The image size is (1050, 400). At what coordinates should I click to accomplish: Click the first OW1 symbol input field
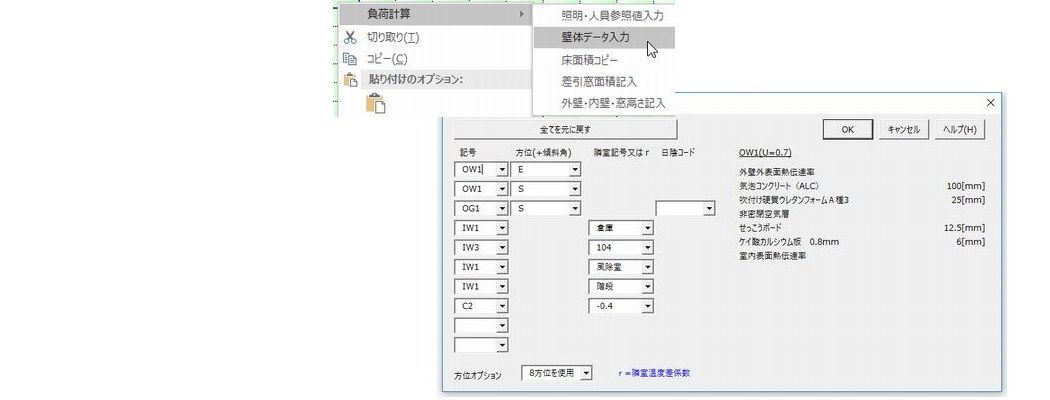[474, 170]
